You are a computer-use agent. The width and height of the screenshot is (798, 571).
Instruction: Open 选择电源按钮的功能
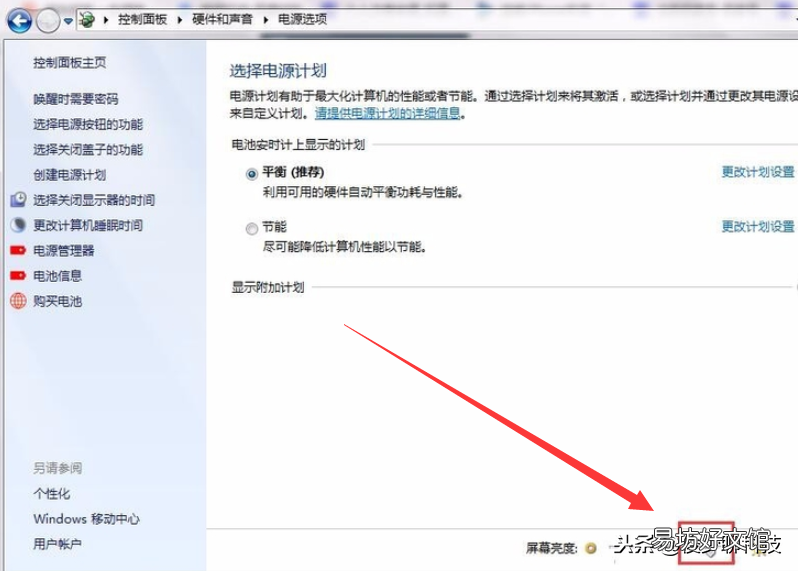[x=88, y=124]
